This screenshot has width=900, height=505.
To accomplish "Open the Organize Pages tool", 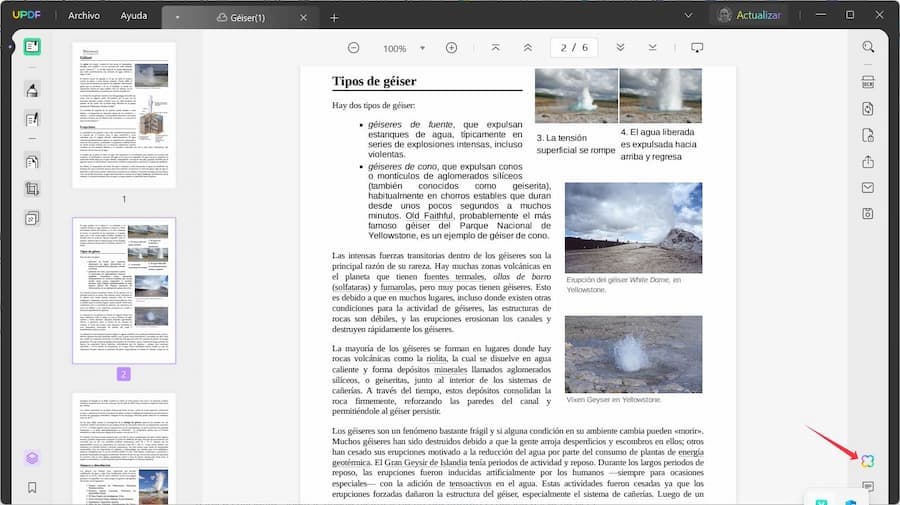I will [32, 162].
